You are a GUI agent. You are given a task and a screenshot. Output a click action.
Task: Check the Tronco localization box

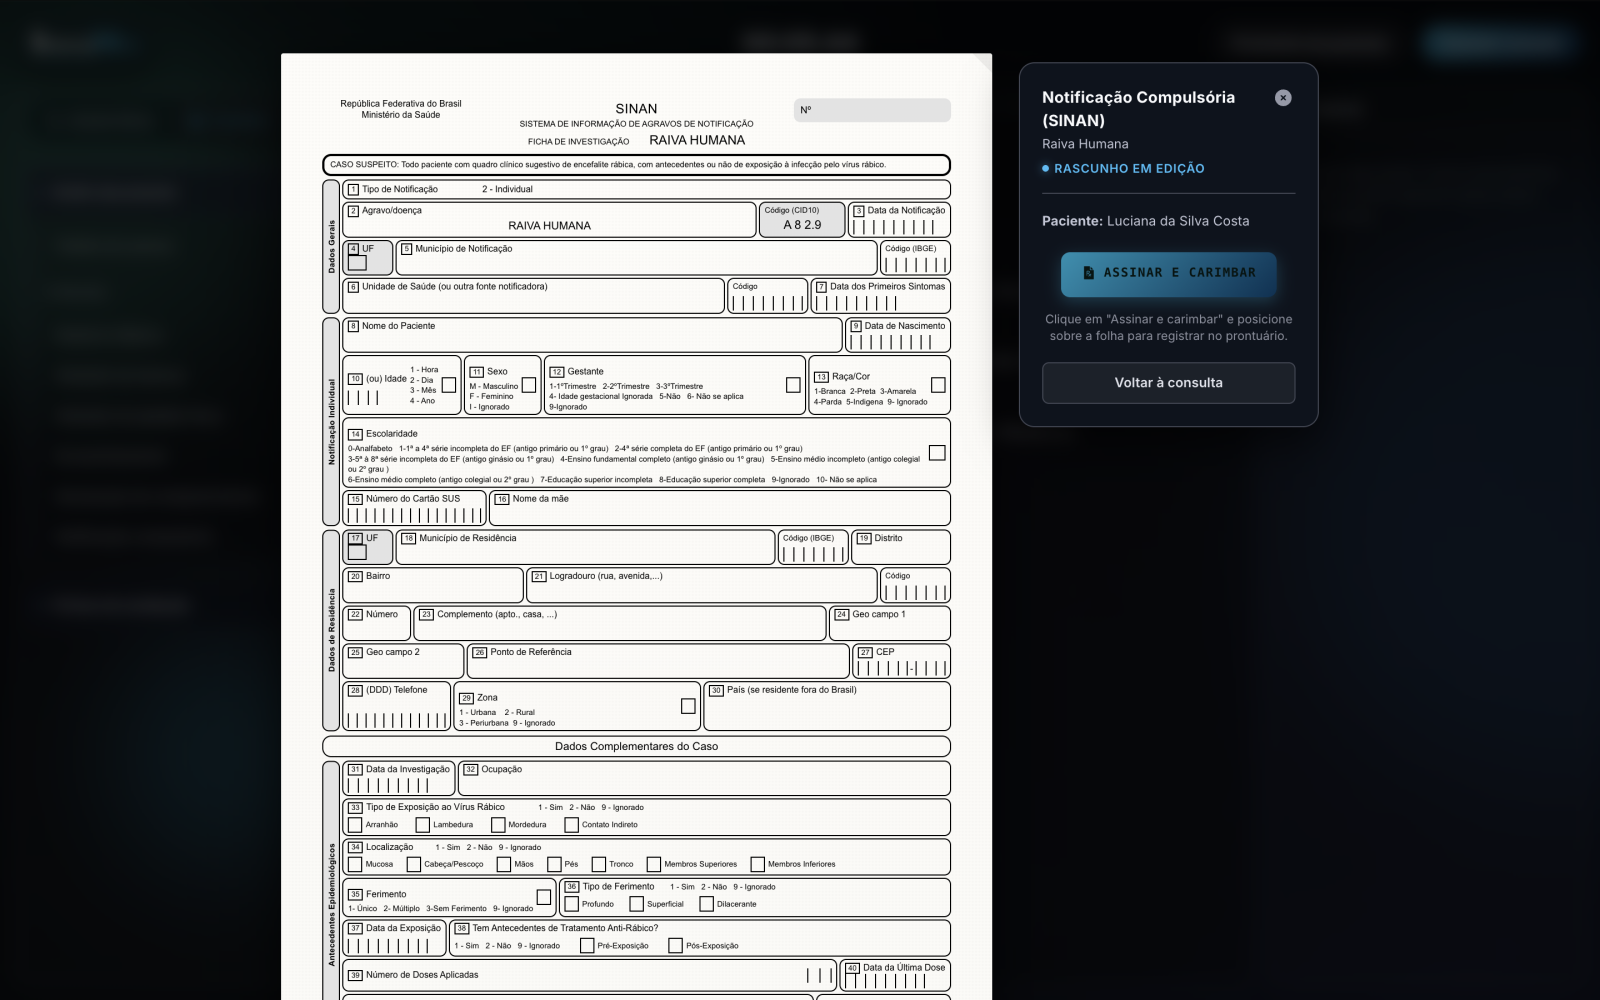pyautogui.click(x=599, y=864)
